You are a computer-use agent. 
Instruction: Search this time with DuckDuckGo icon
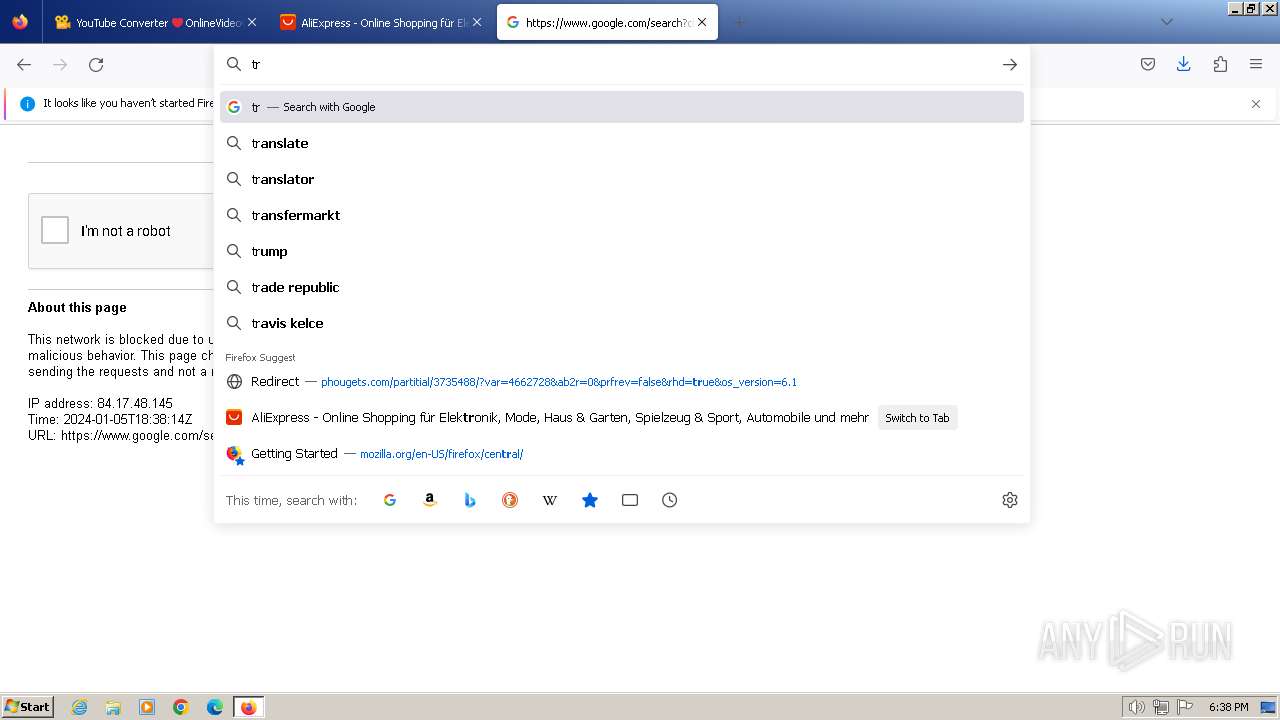tap(510, 500)
